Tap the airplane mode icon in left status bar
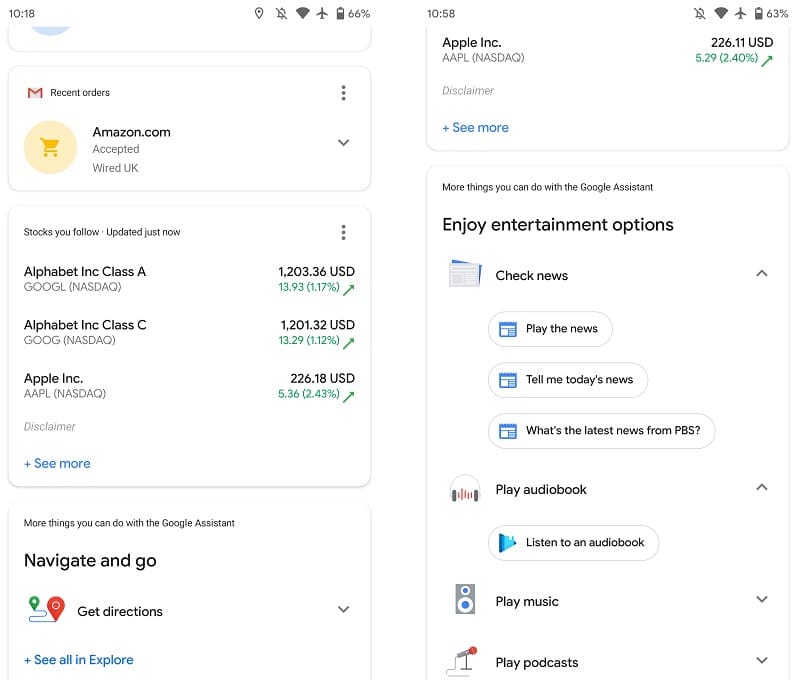This screenshot has height=680, width=800. 322,13
